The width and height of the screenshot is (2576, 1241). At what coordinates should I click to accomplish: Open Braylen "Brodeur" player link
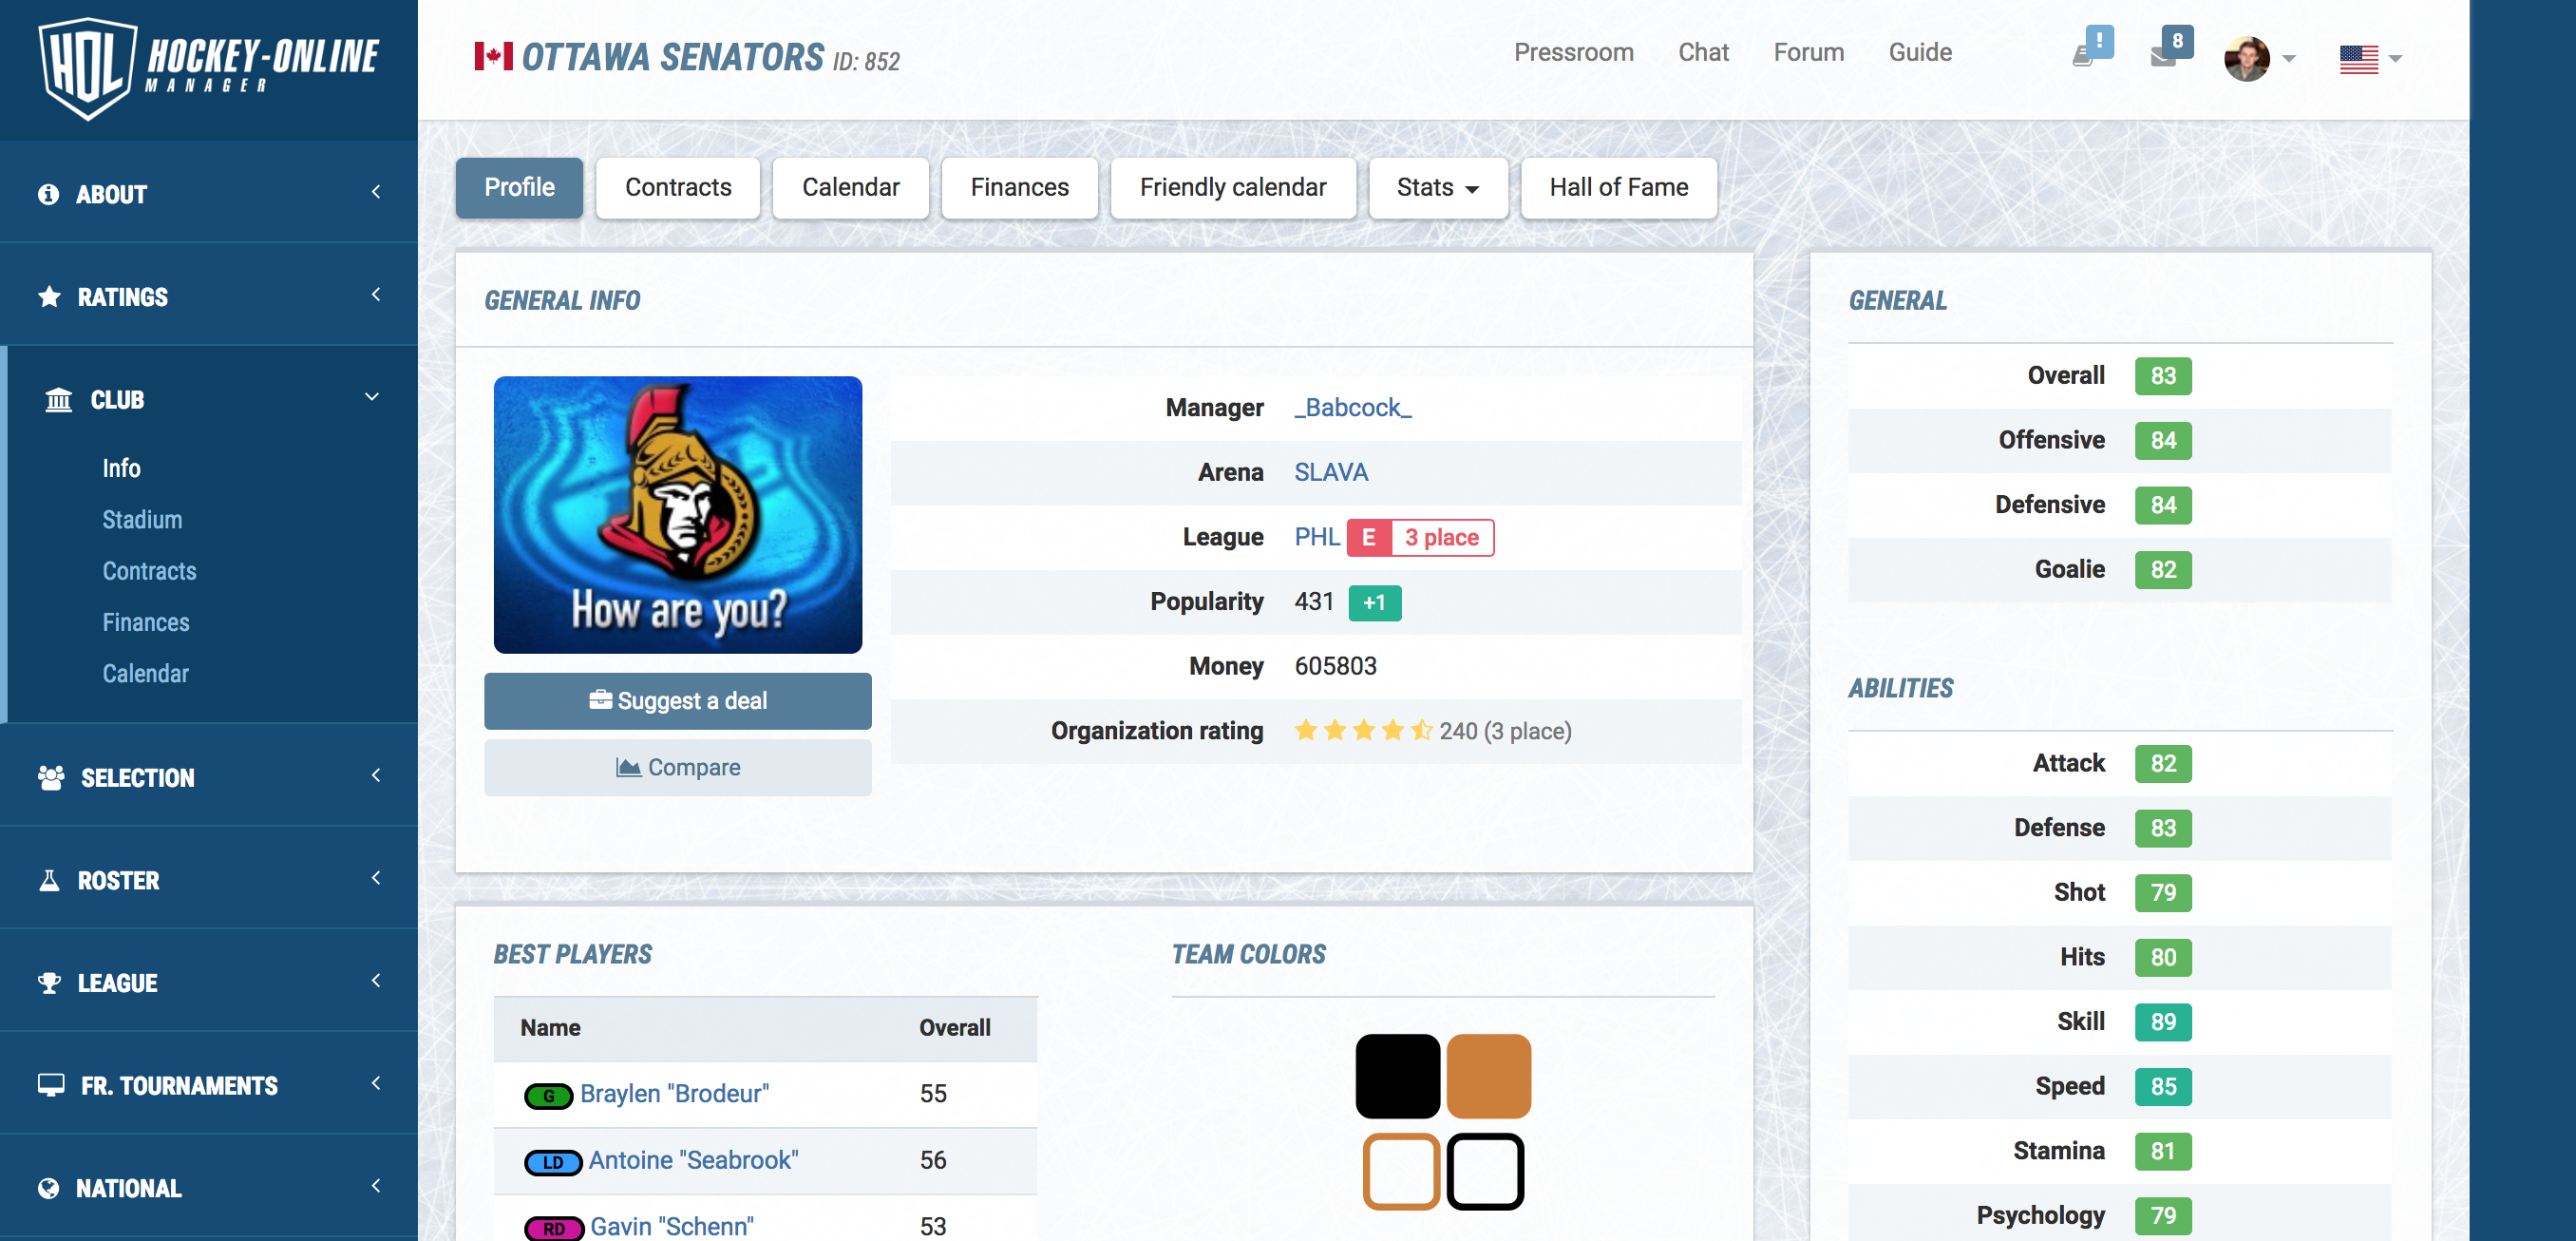(x=675, y=1094)
